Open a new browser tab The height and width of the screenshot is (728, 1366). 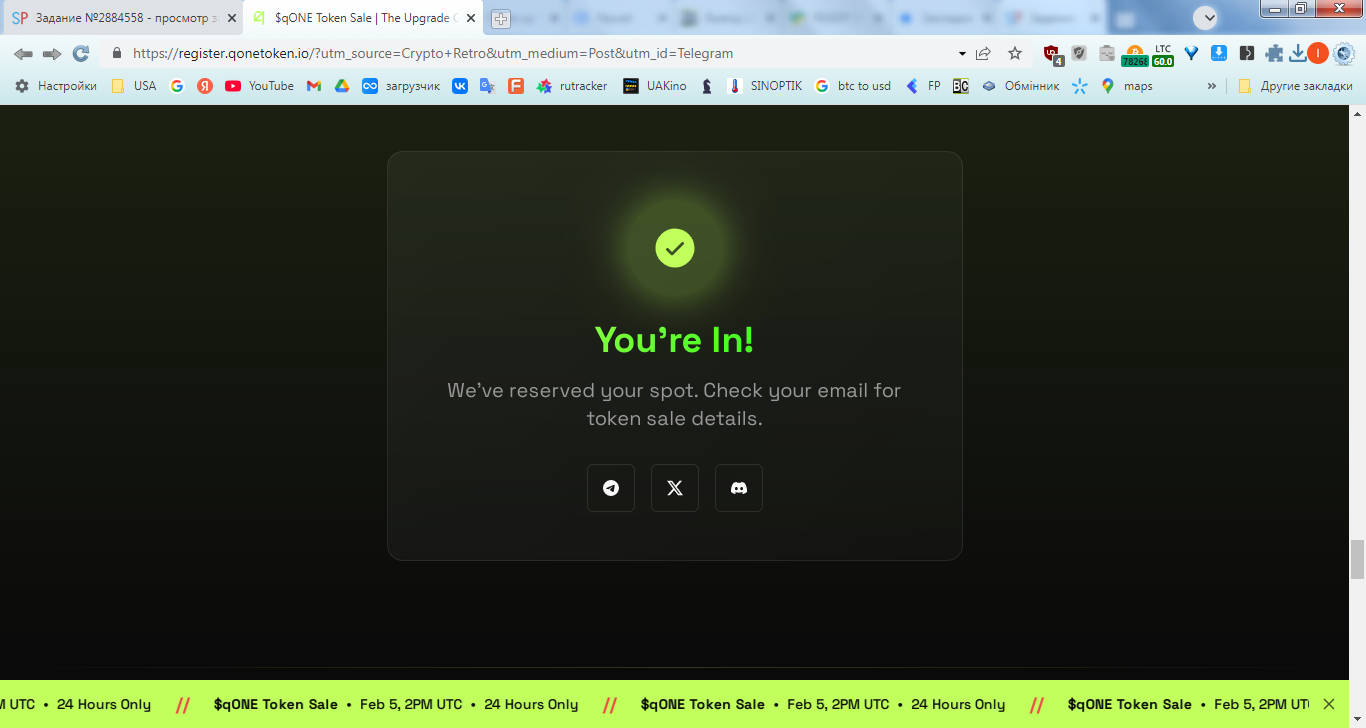click(x=501, y=19)
